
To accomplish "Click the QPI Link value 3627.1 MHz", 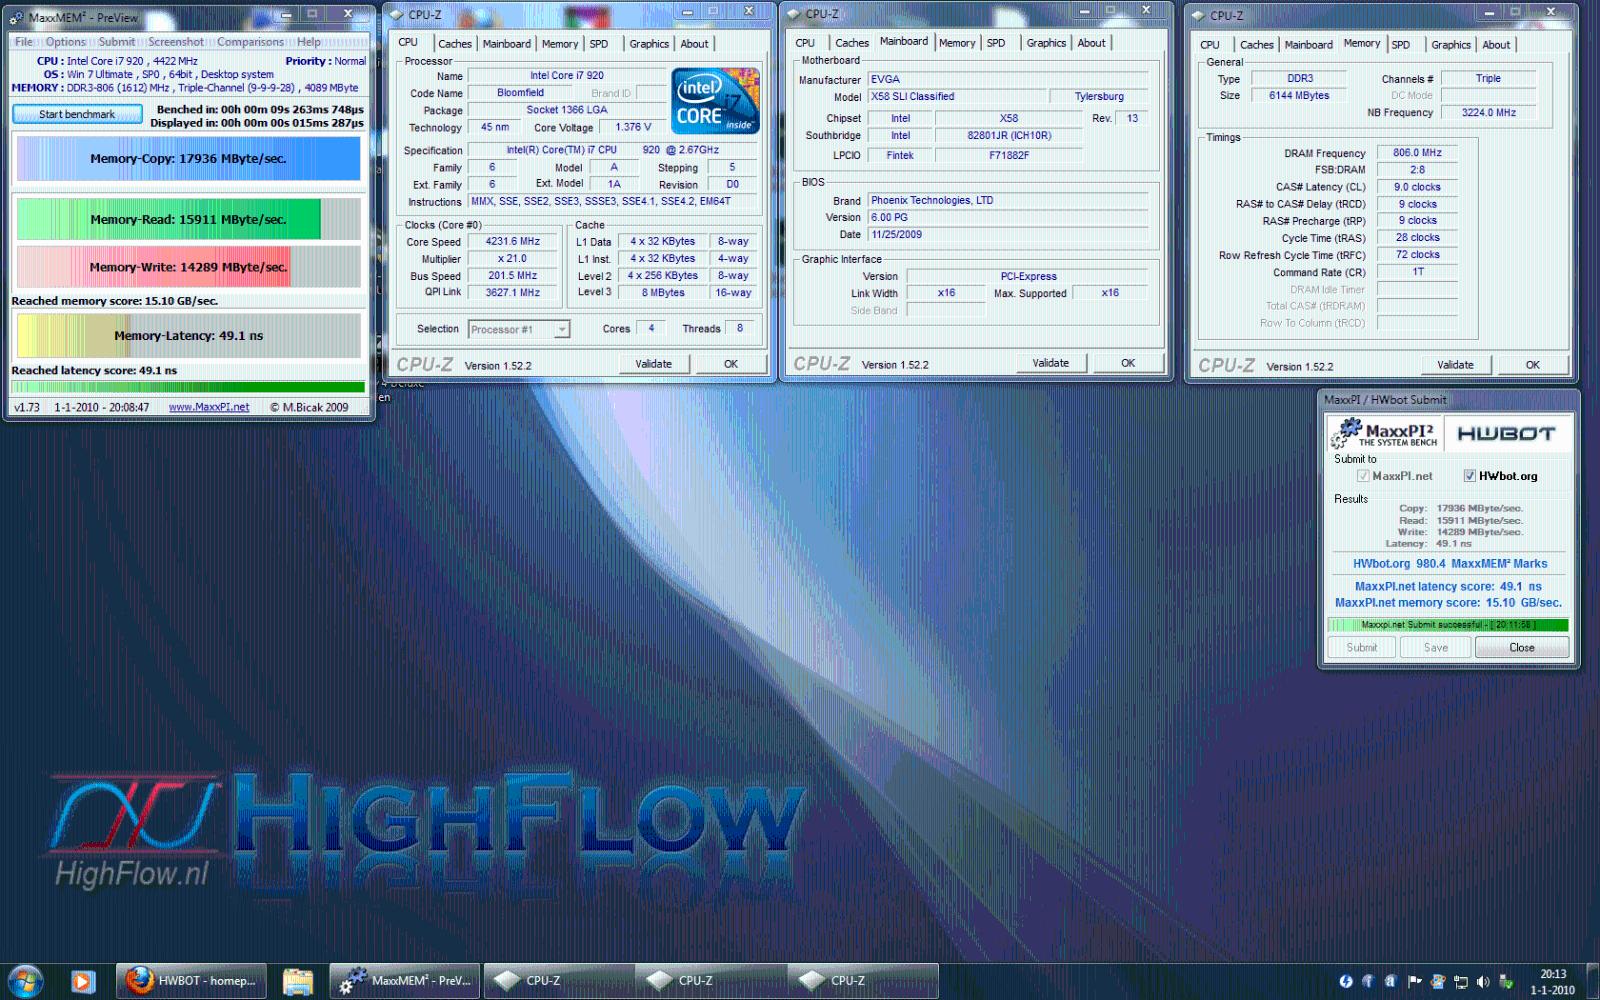I will (x=512, y=292).
